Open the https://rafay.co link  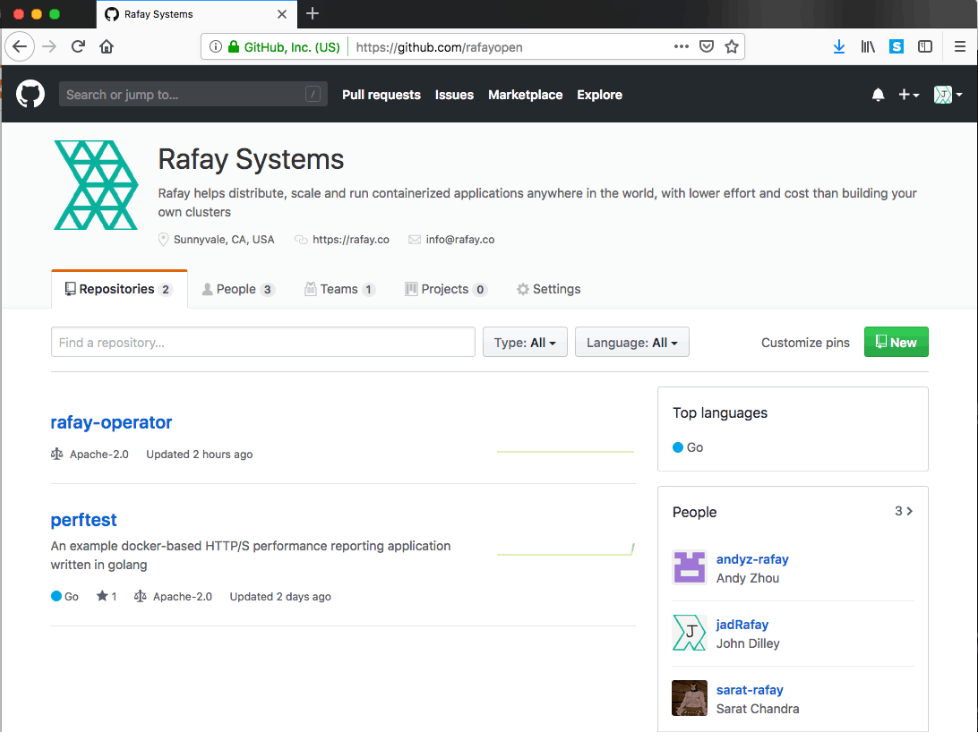point(350,239)
